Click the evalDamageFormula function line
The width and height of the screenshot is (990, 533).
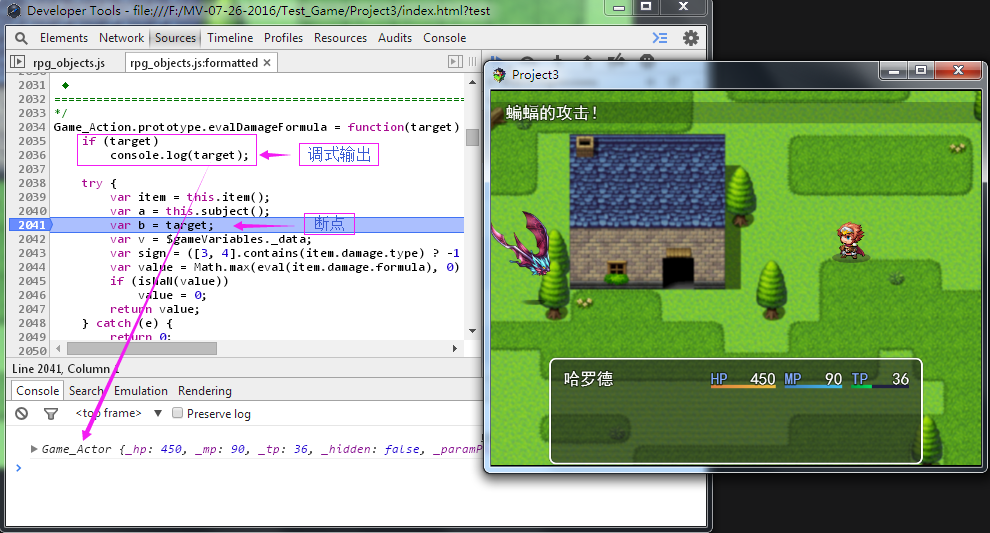click(x=256, y=127)
